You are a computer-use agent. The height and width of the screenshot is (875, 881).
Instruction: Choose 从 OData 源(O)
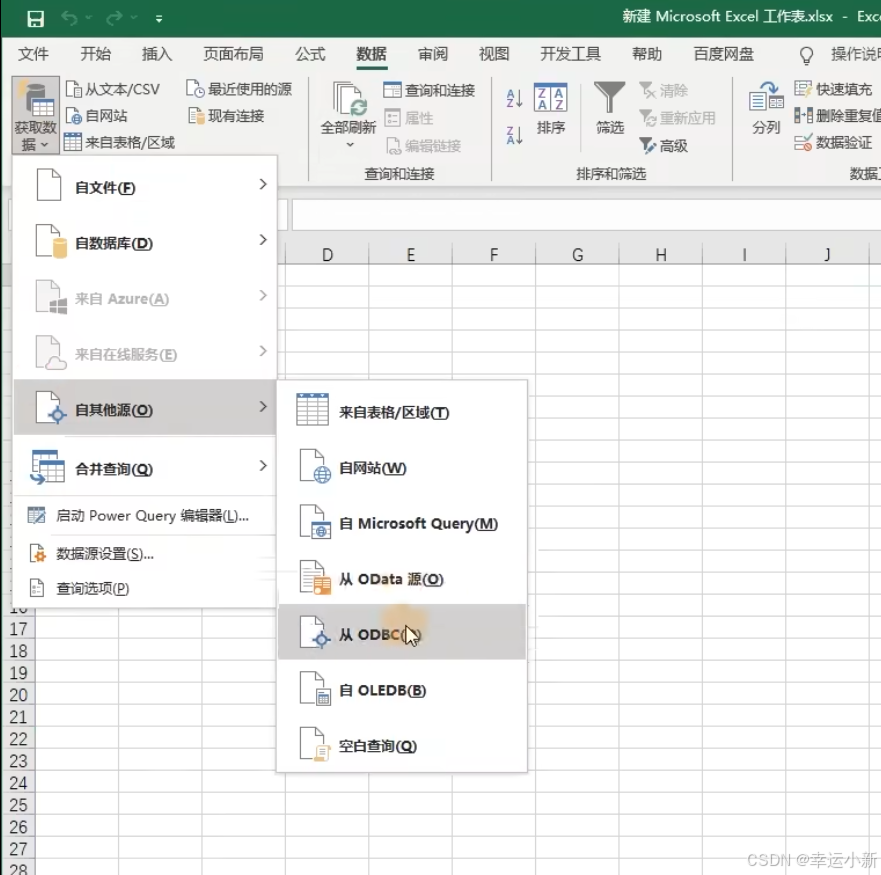[x=402, y=578]
